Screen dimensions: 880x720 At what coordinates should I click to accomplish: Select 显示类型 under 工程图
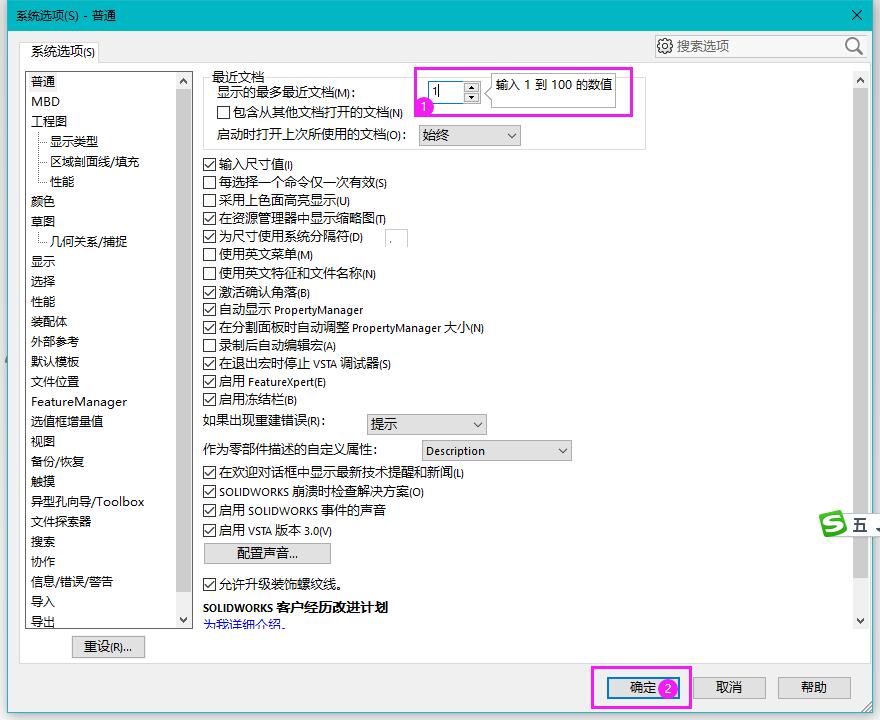coord(74,141)
